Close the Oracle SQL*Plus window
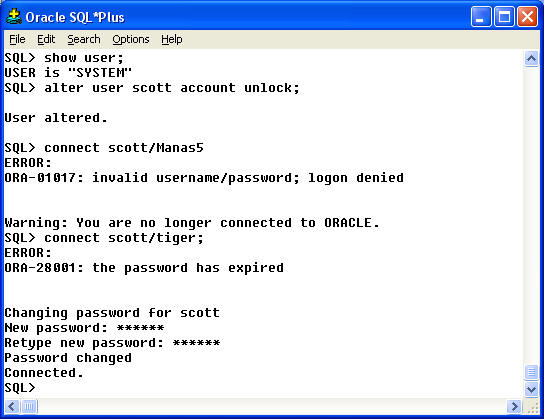544x419 pixels. click(527, 17)
